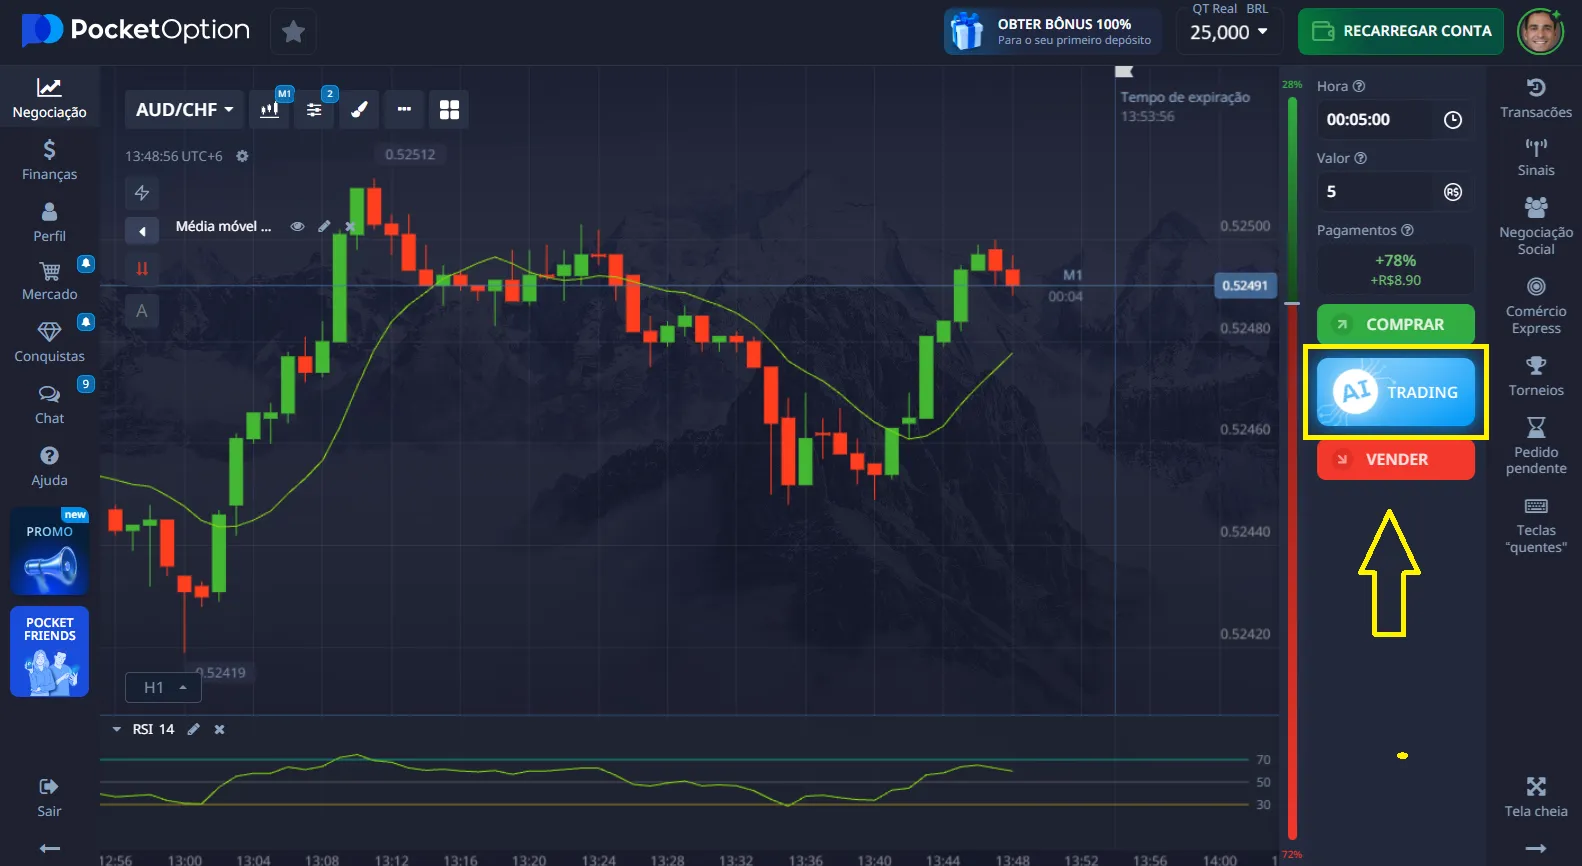The height and width of the screenshot is (866, 1582).
Task: Open the indicators settings icon
Action: click(314, 110)
